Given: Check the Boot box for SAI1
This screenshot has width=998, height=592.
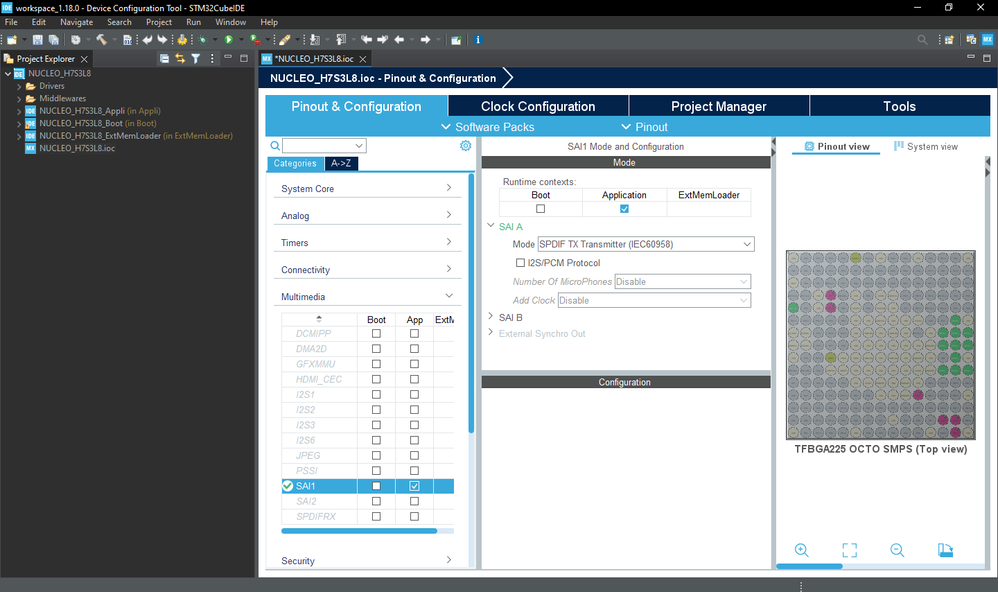Looking at the screenshot, I should point(376,486).
